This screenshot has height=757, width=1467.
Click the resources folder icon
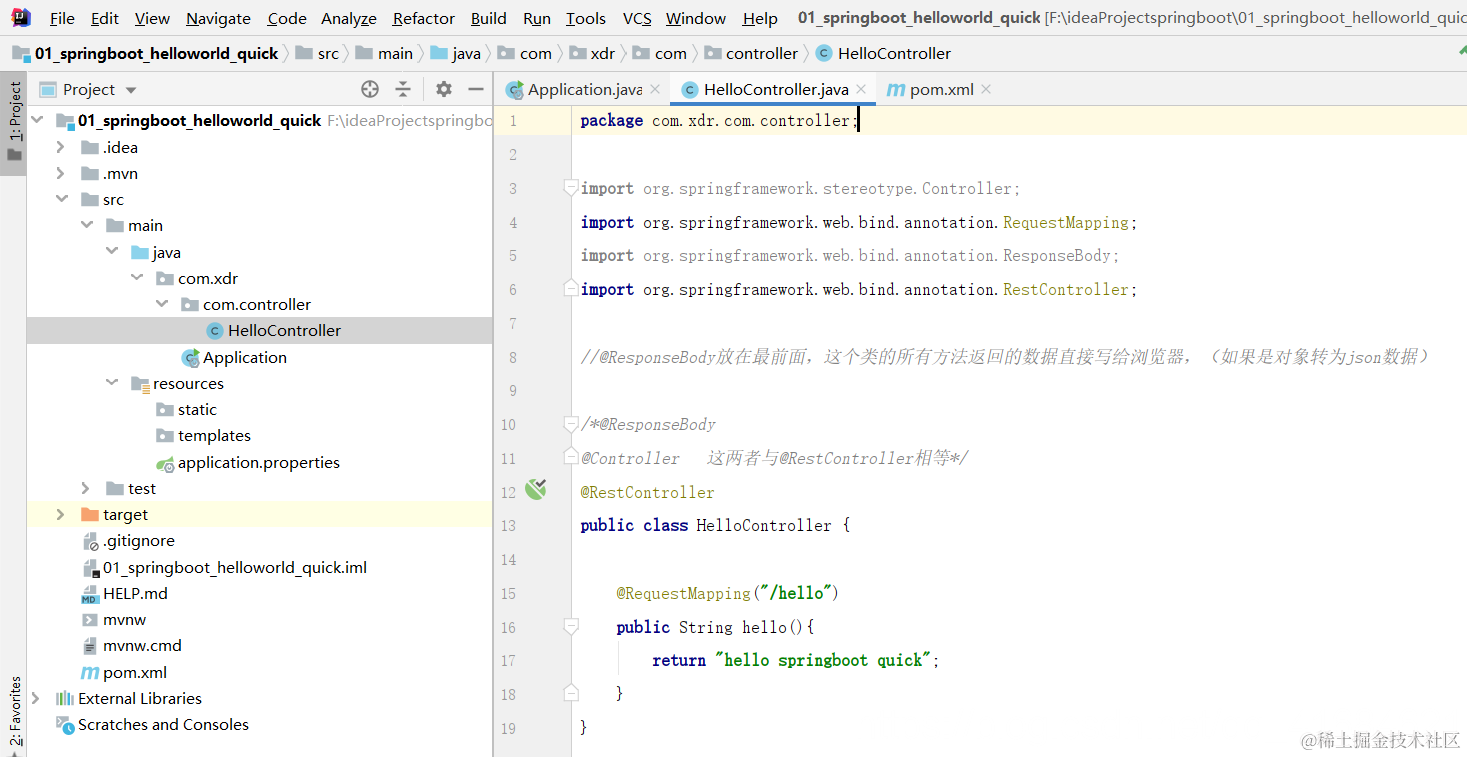[x=140, y=384]
